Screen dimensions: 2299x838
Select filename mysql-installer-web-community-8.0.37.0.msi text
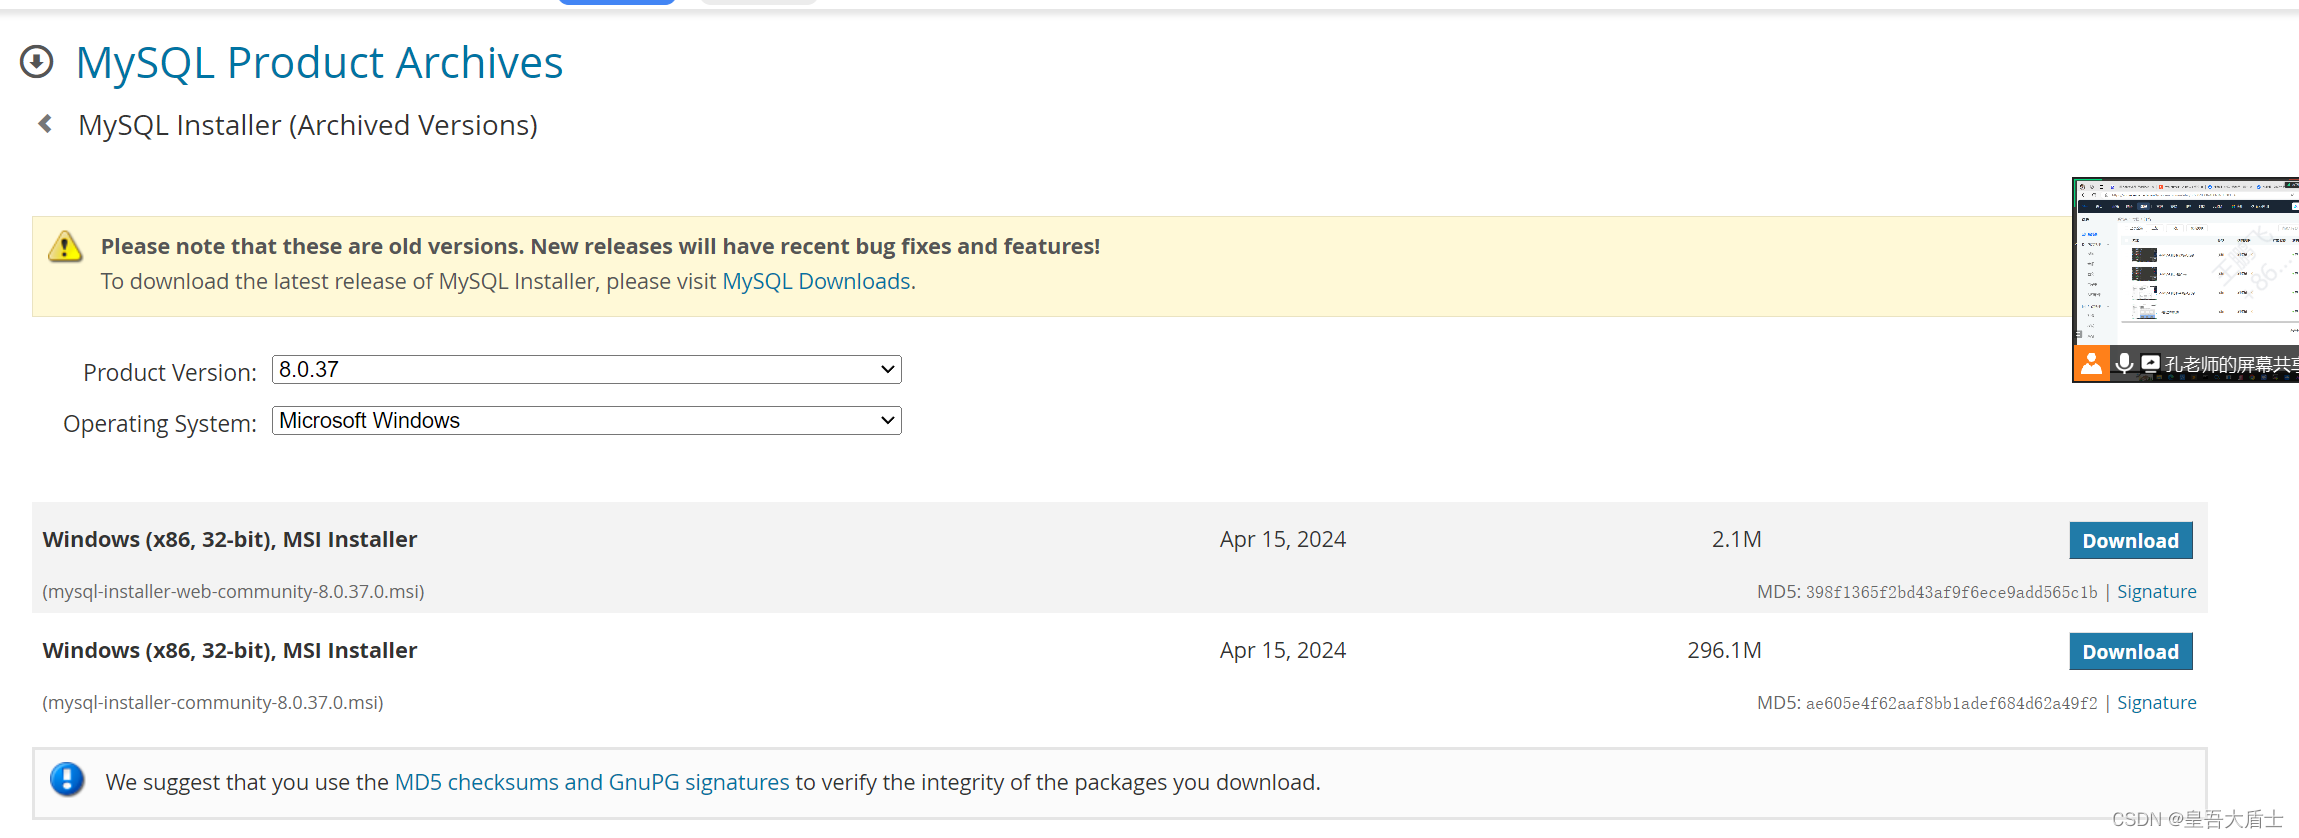233,592
